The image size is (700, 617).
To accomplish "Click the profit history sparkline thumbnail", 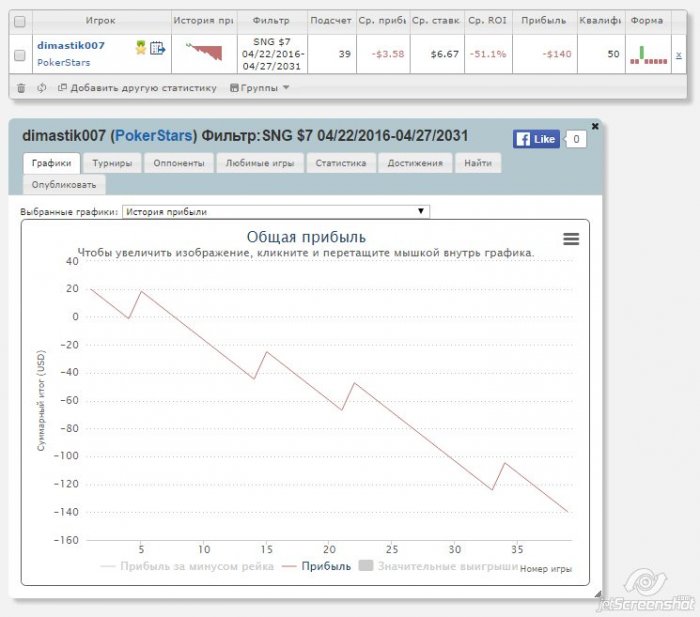I will 205,52.
